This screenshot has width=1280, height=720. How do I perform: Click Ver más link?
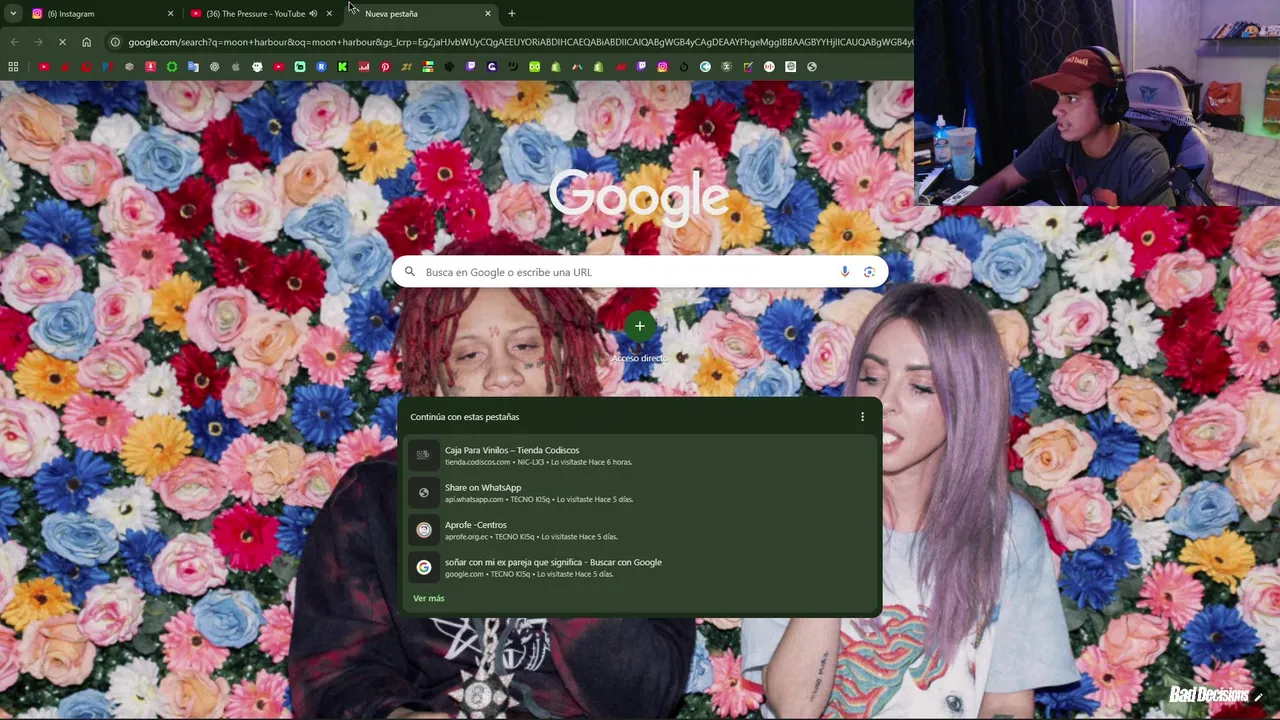pos(429,598)
